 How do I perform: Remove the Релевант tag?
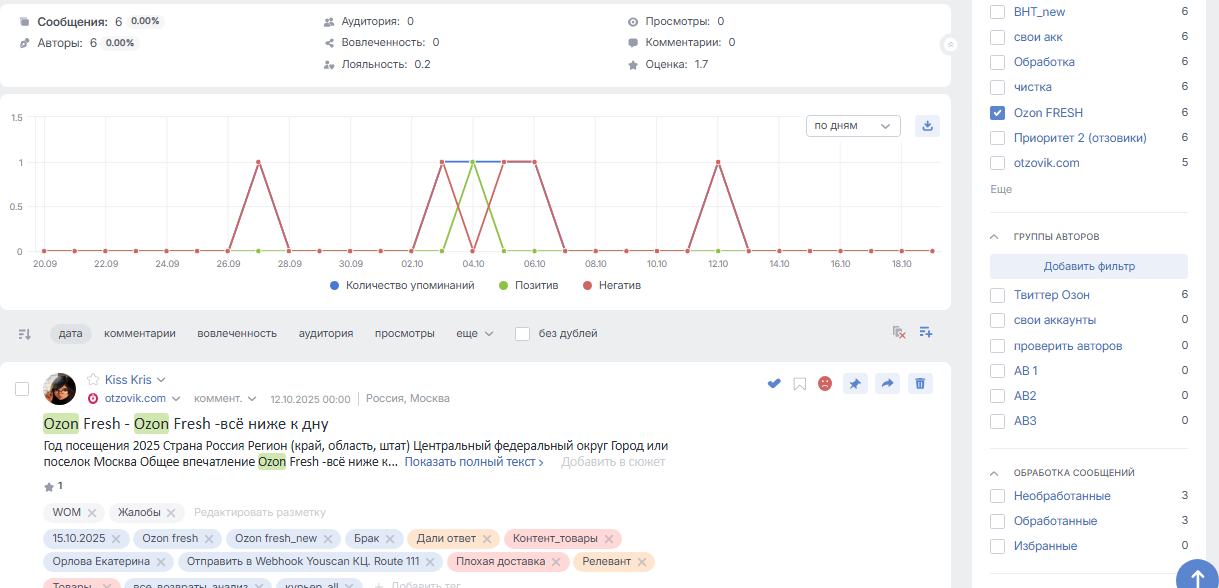click(642, 562)
